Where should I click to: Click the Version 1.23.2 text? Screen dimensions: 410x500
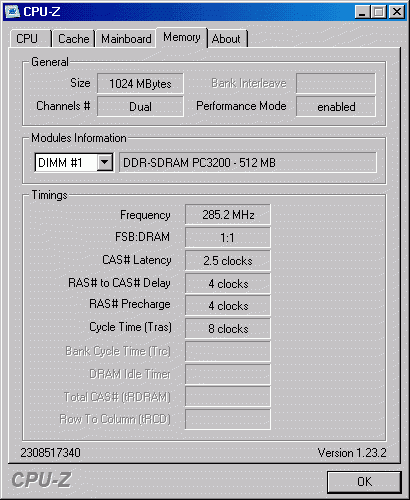[352, 453]
